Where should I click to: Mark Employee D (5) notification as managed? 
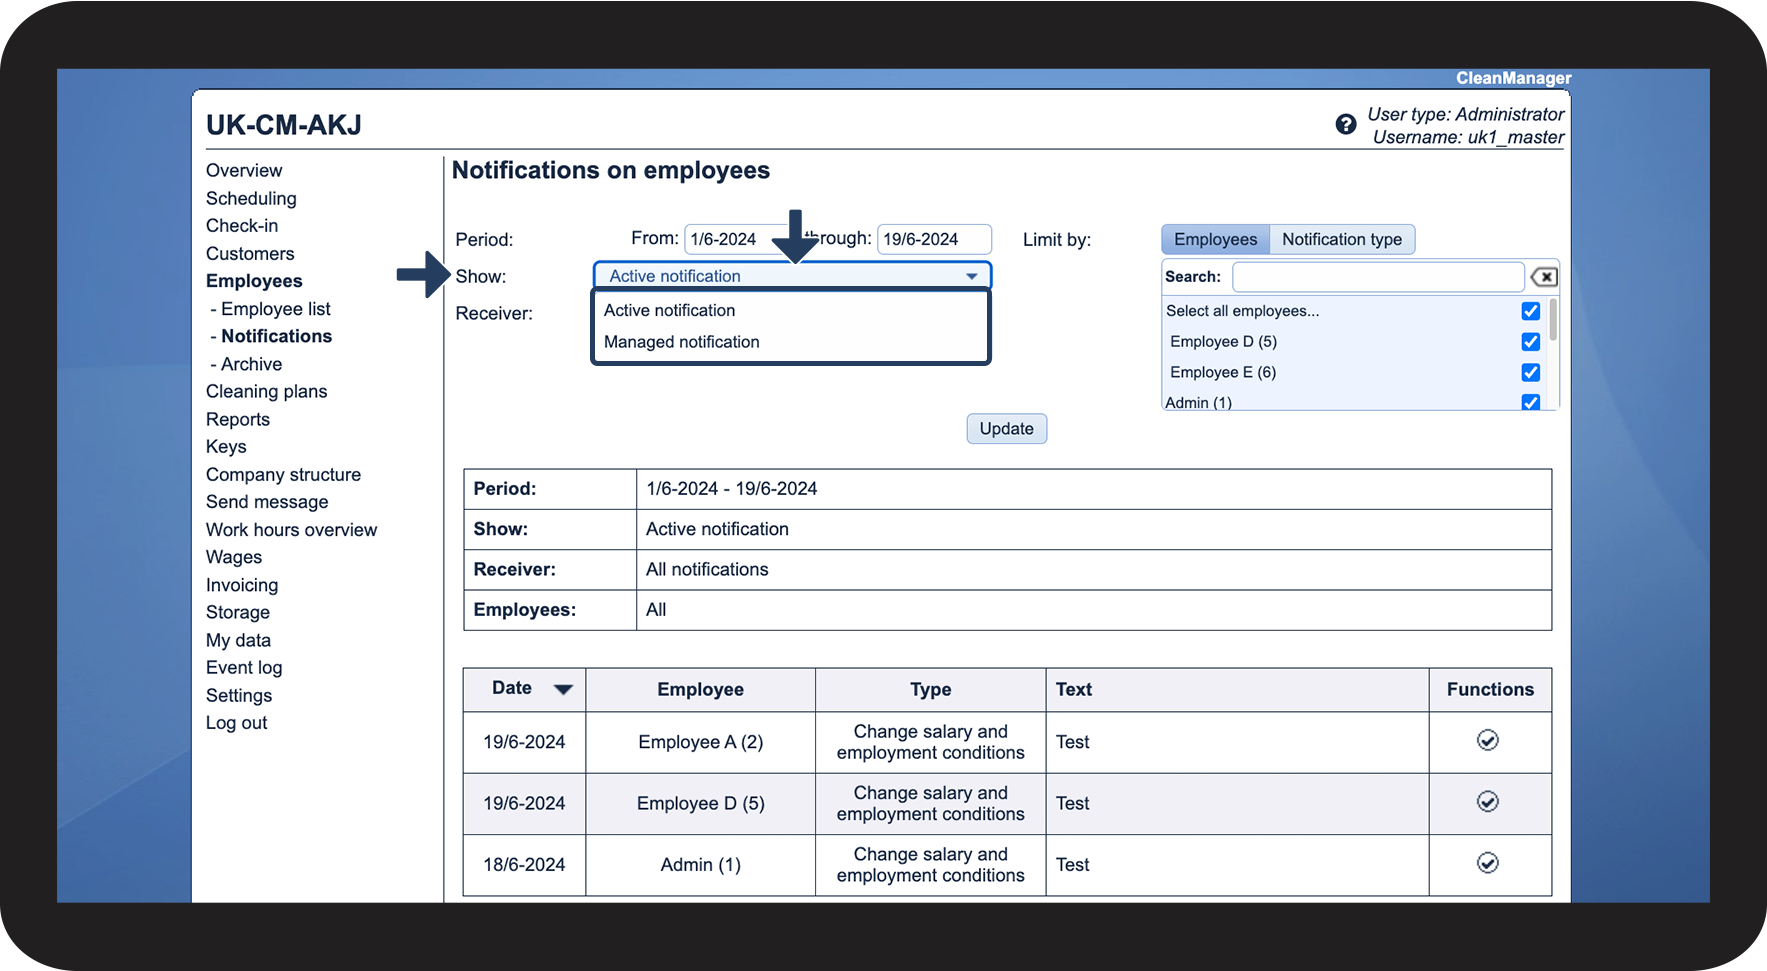pos(1487,802)
